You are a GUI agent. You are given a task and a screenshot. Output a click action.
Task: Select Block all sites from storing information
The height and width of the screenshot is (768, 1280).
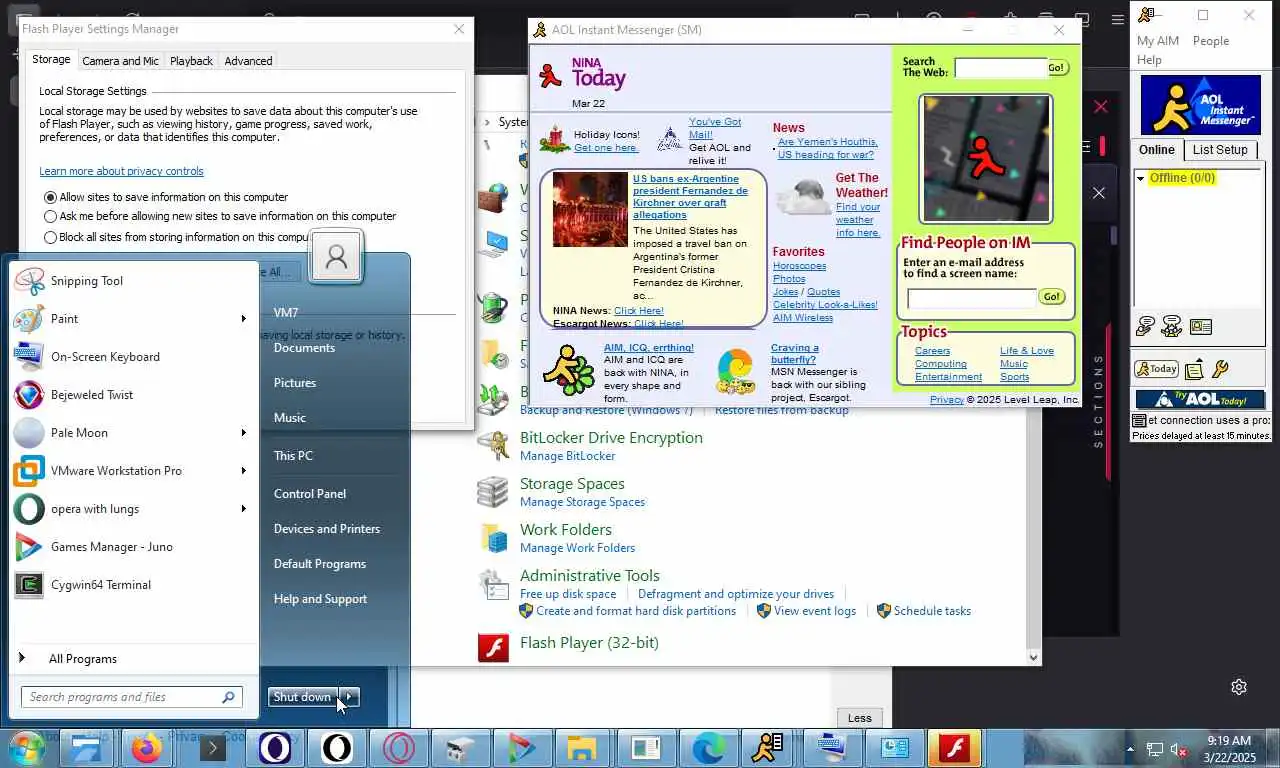51,237
